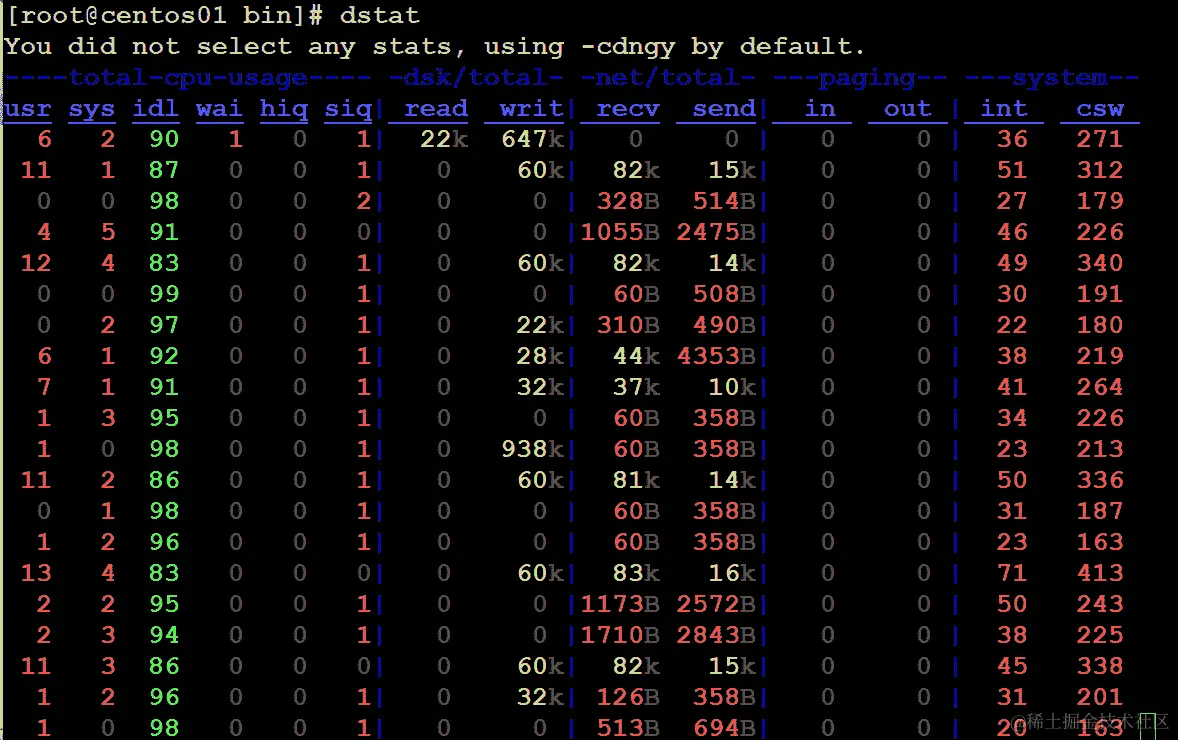This screenshot has width=1178, height=740.
Task: Select the 271 csw value
Action: tap(1100, 139)
